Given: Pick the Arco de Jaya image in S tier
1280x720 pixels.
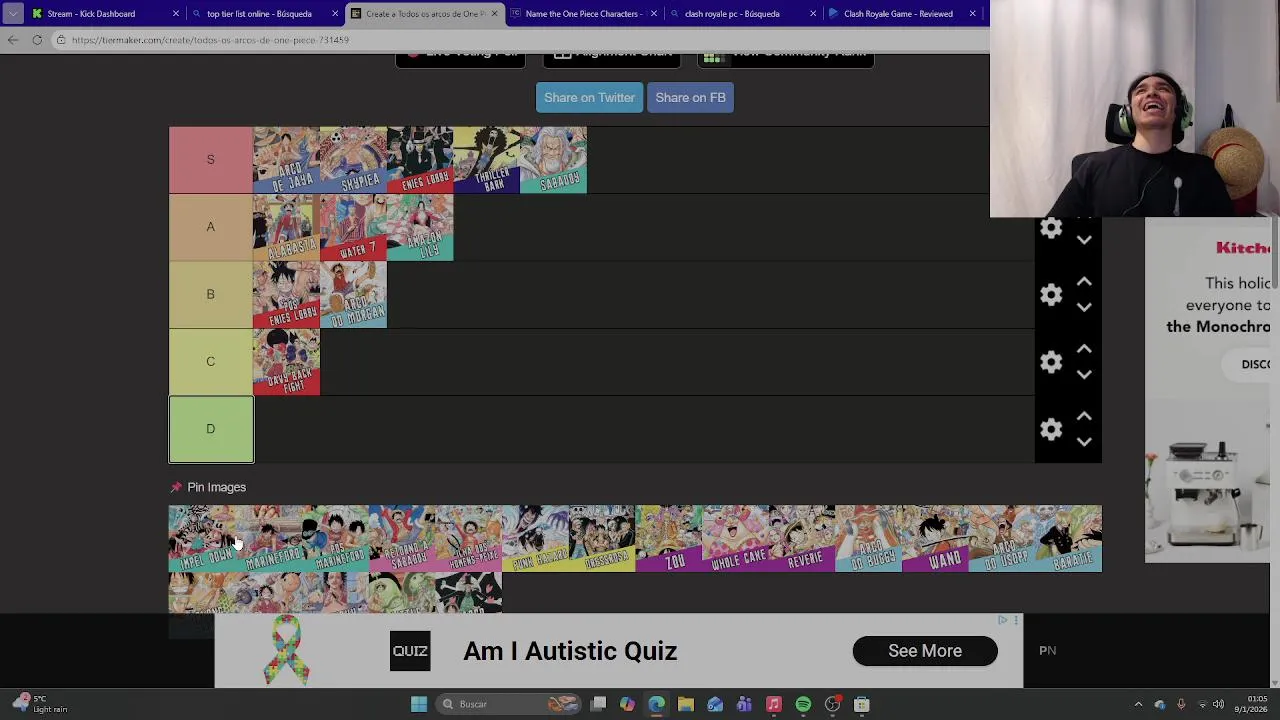Looking at the screenshot, I should [x=286, y=160].
